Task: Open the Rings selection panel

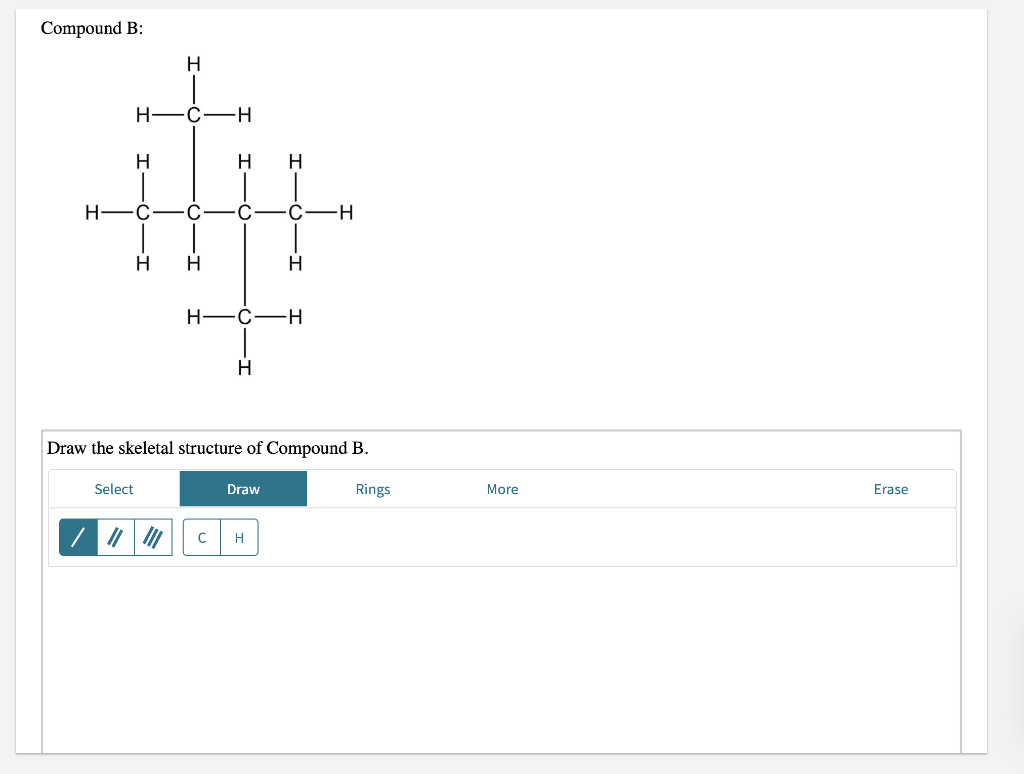Action: point(372,489)
